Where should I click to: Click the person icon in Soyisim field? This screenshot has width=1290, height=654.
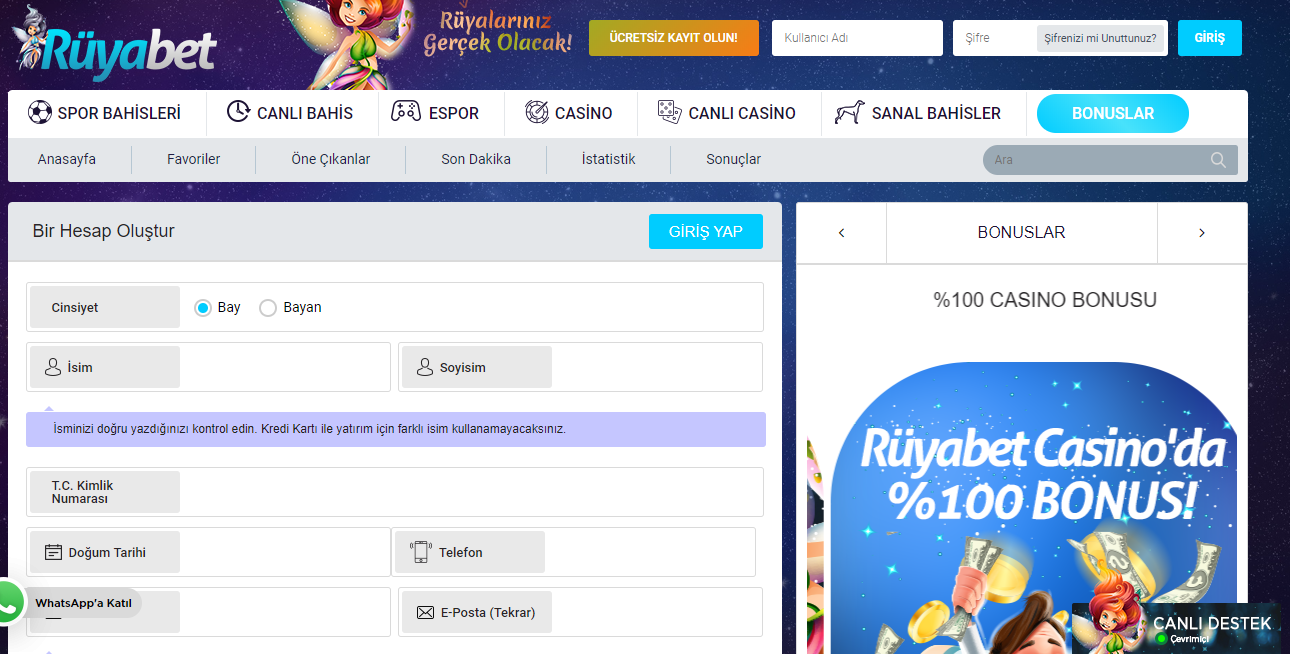click(425, 367)
